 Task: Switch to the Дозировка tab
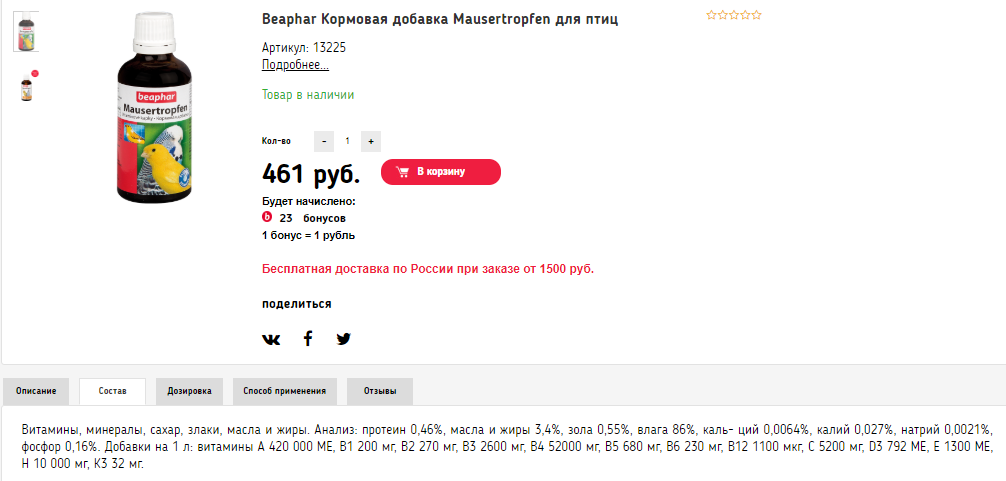click(x=189, y=390)
